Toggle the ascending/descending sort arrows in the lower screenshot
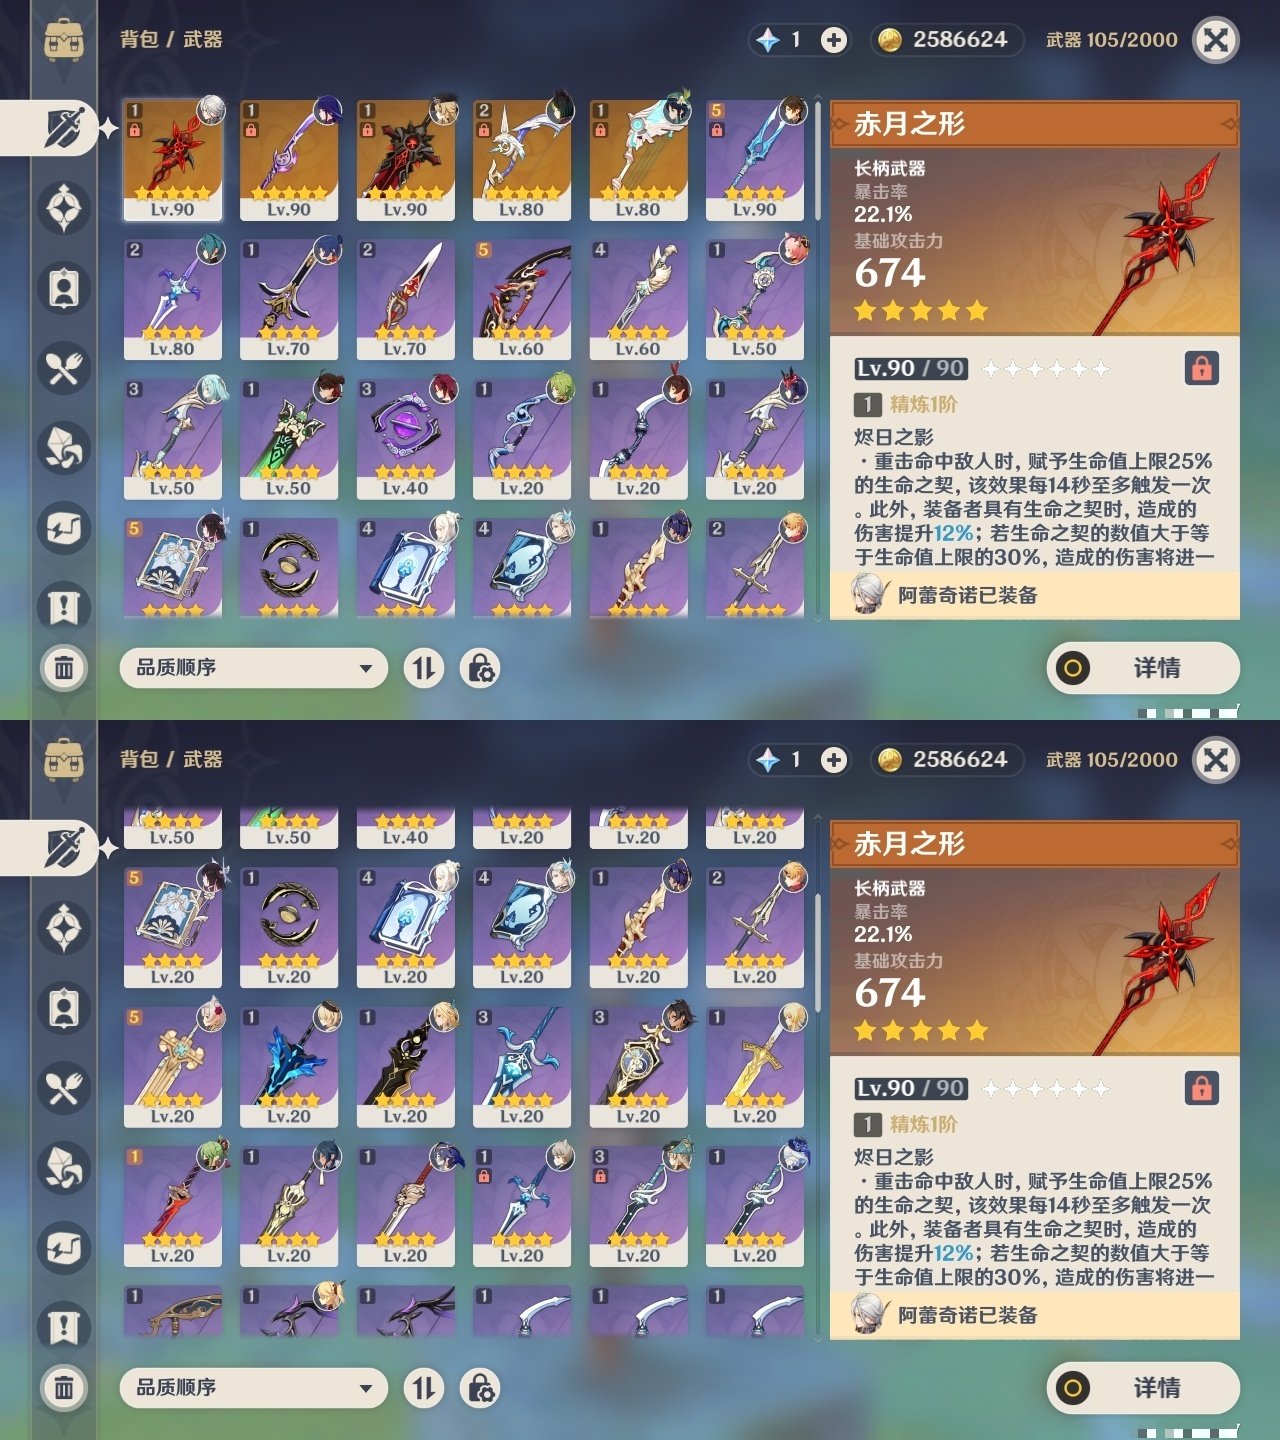Image resolution: width=1280 pixels, height=1440 pixels. click(x=424, y=1388)
